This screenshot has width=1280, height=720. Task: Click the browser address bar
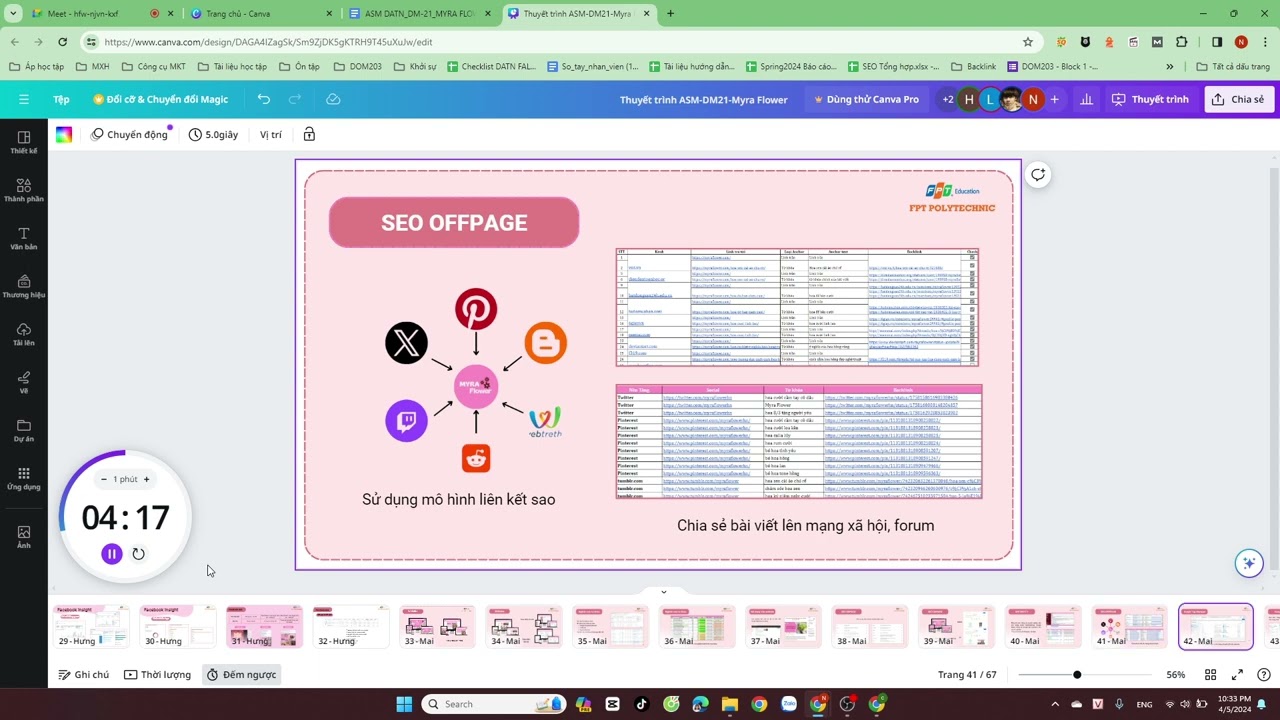click(x=560, y=42)
